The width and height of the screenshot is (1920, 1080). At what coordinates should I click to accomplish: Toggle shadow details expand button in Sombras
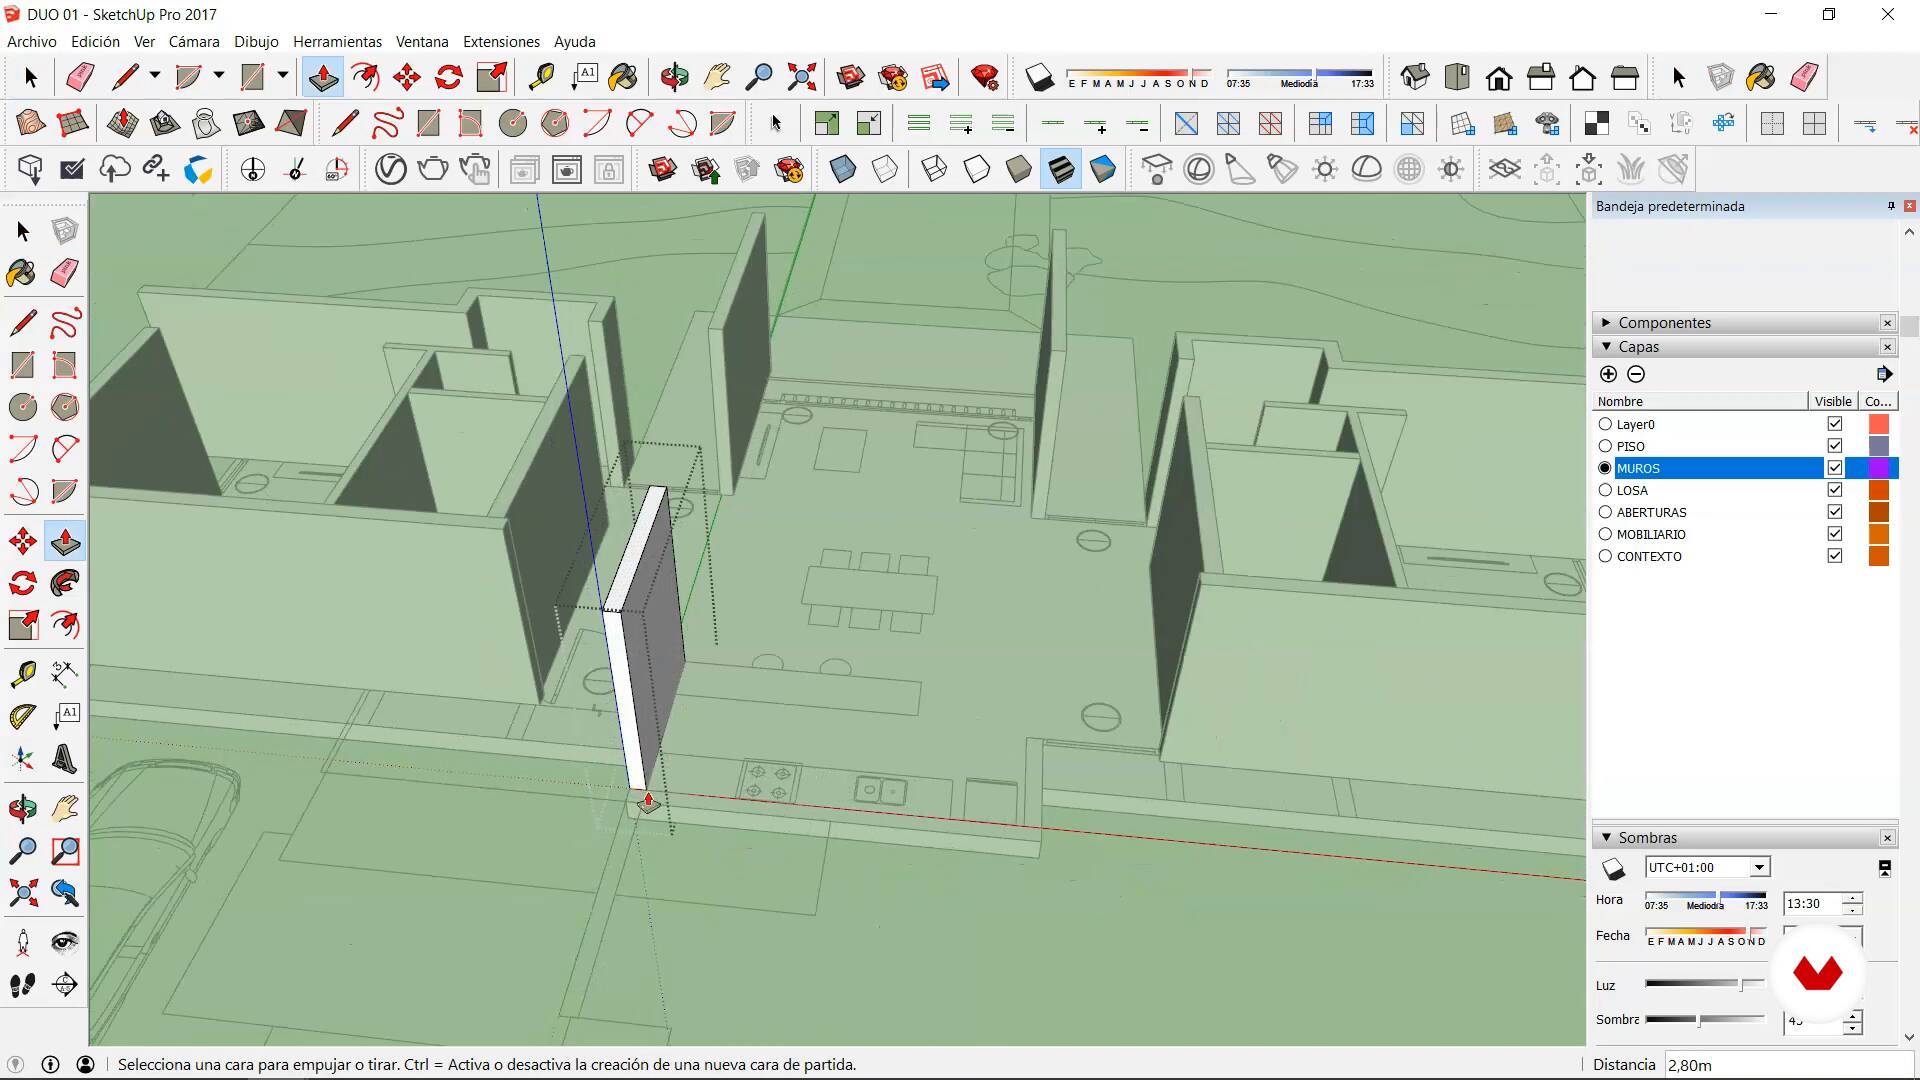coord(1884,868)
